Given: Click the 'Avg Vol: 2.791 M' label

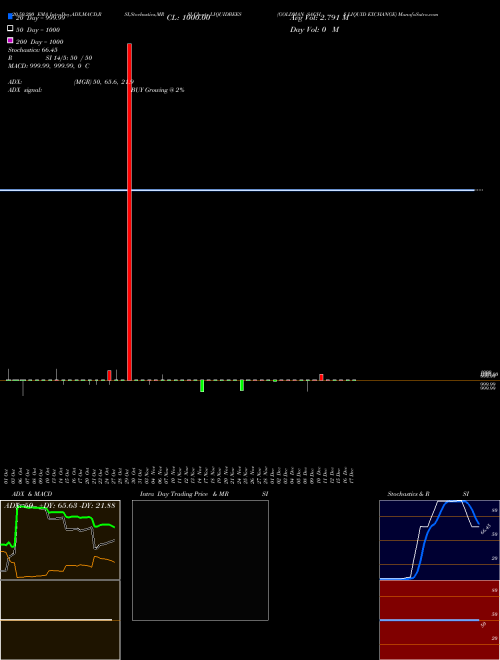Looking at the screenshot, I should (x=319, y=18).
